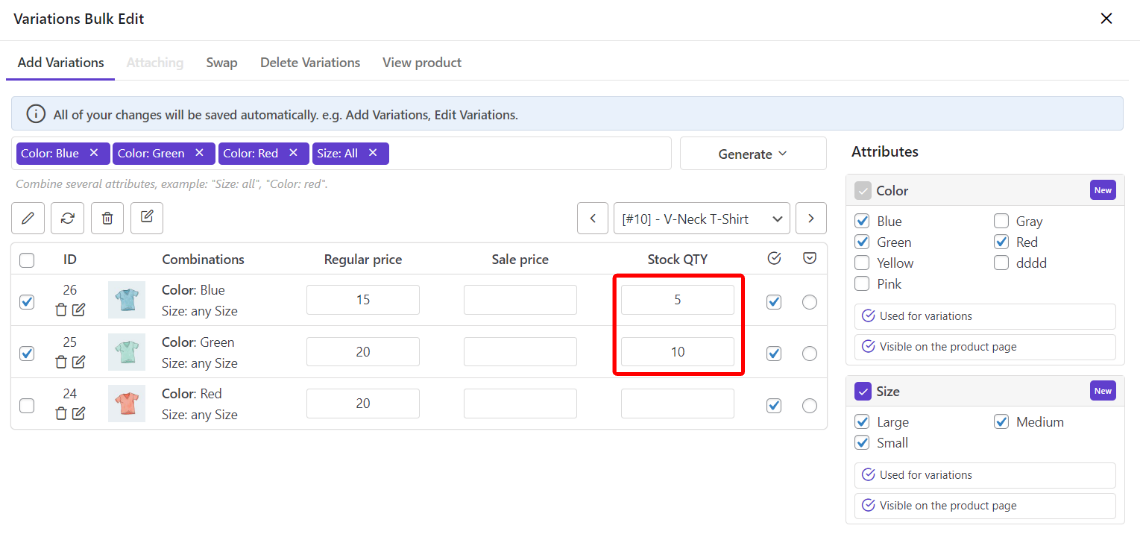
Task: Check the Yellow color attribute
Action: point(862,263)
